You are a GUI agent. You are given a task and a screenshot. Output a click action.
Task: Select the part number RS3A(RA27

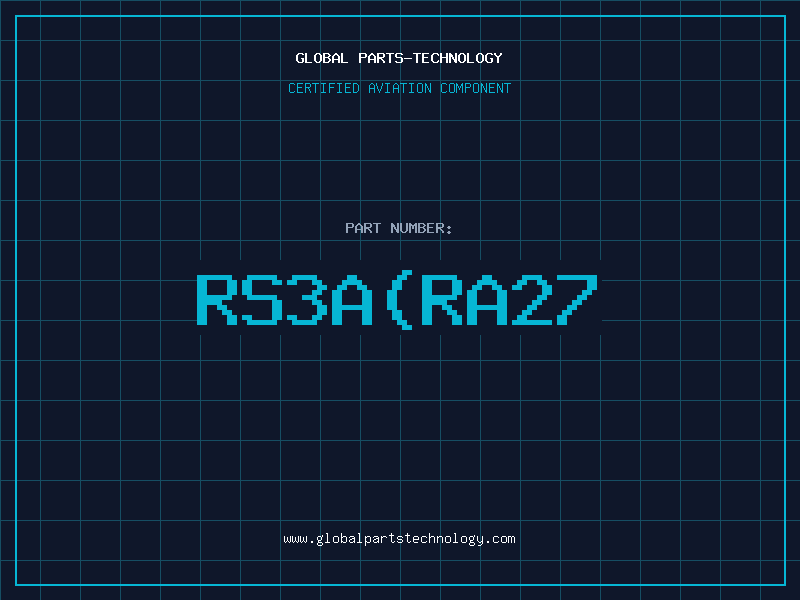[x=397, y=299]
